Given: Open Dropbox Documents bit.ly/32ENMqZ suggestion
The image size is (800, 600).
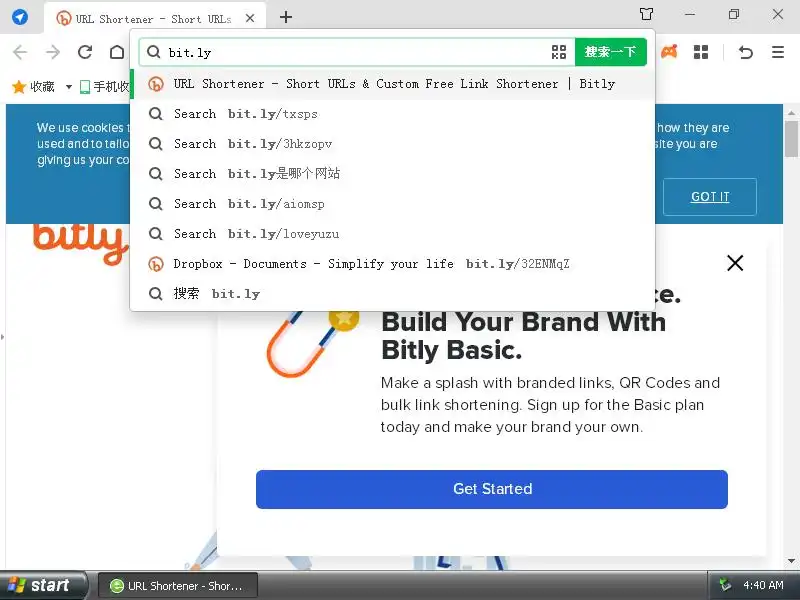Looking at the screenshot, I should (x=393, y=264).
